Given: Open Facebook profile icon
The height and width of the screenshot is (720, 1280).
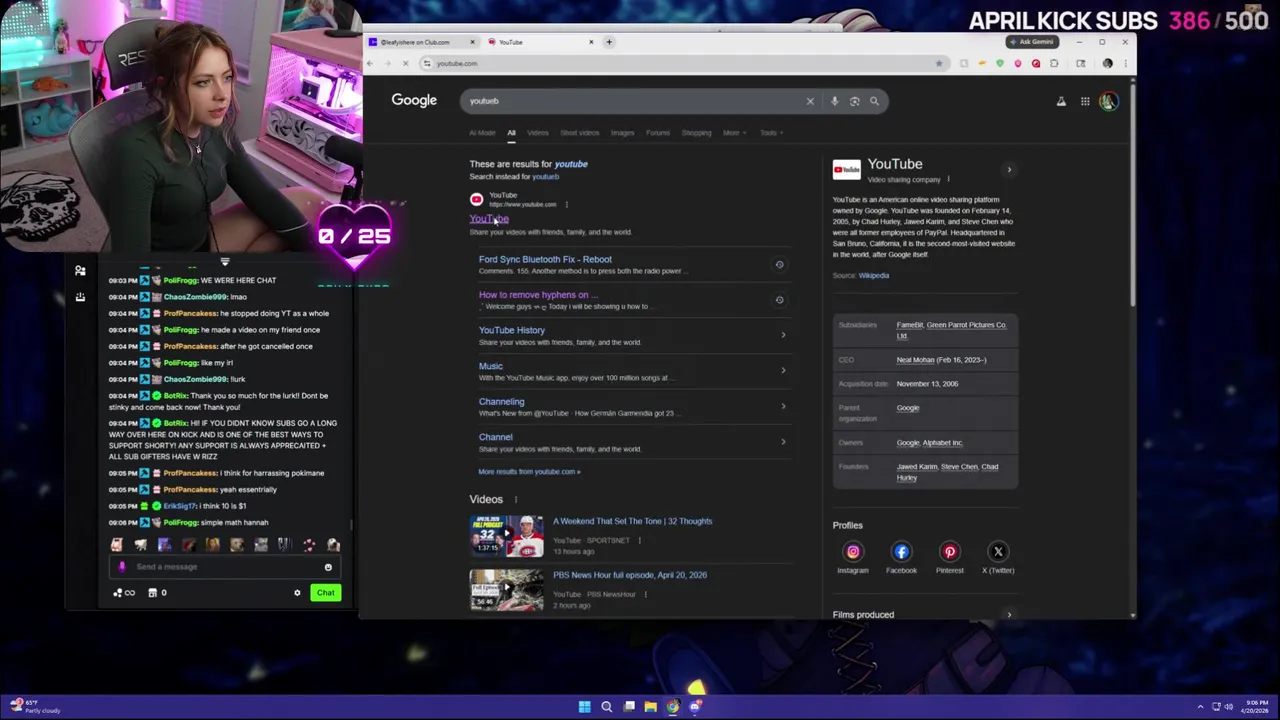Looking at the screenshot, I should point(901,551).
